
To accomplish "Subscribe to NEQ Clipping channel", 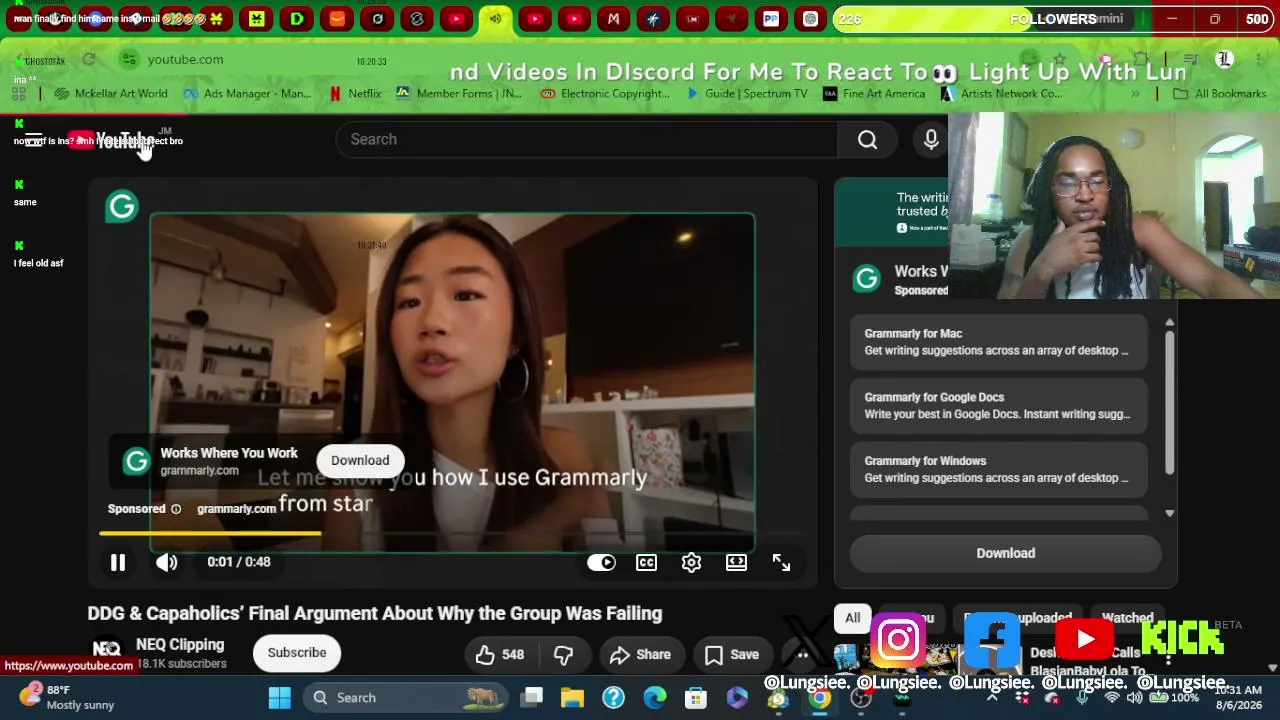I will 297,653.
